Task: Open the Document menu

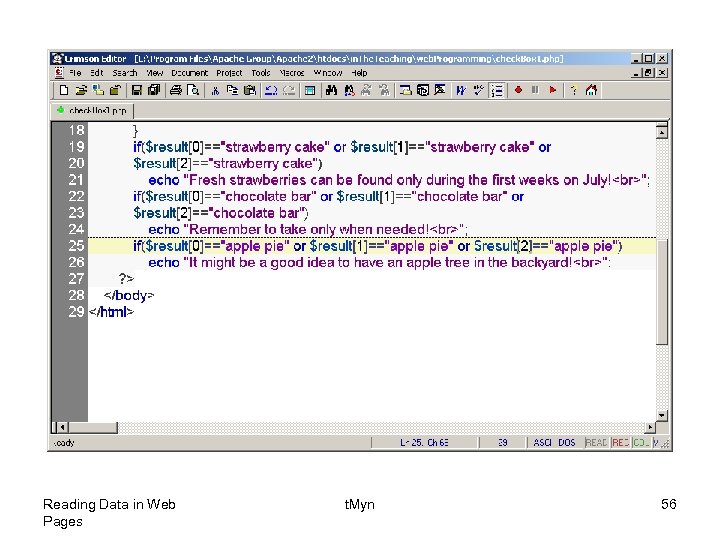Action: pos(190,73)
